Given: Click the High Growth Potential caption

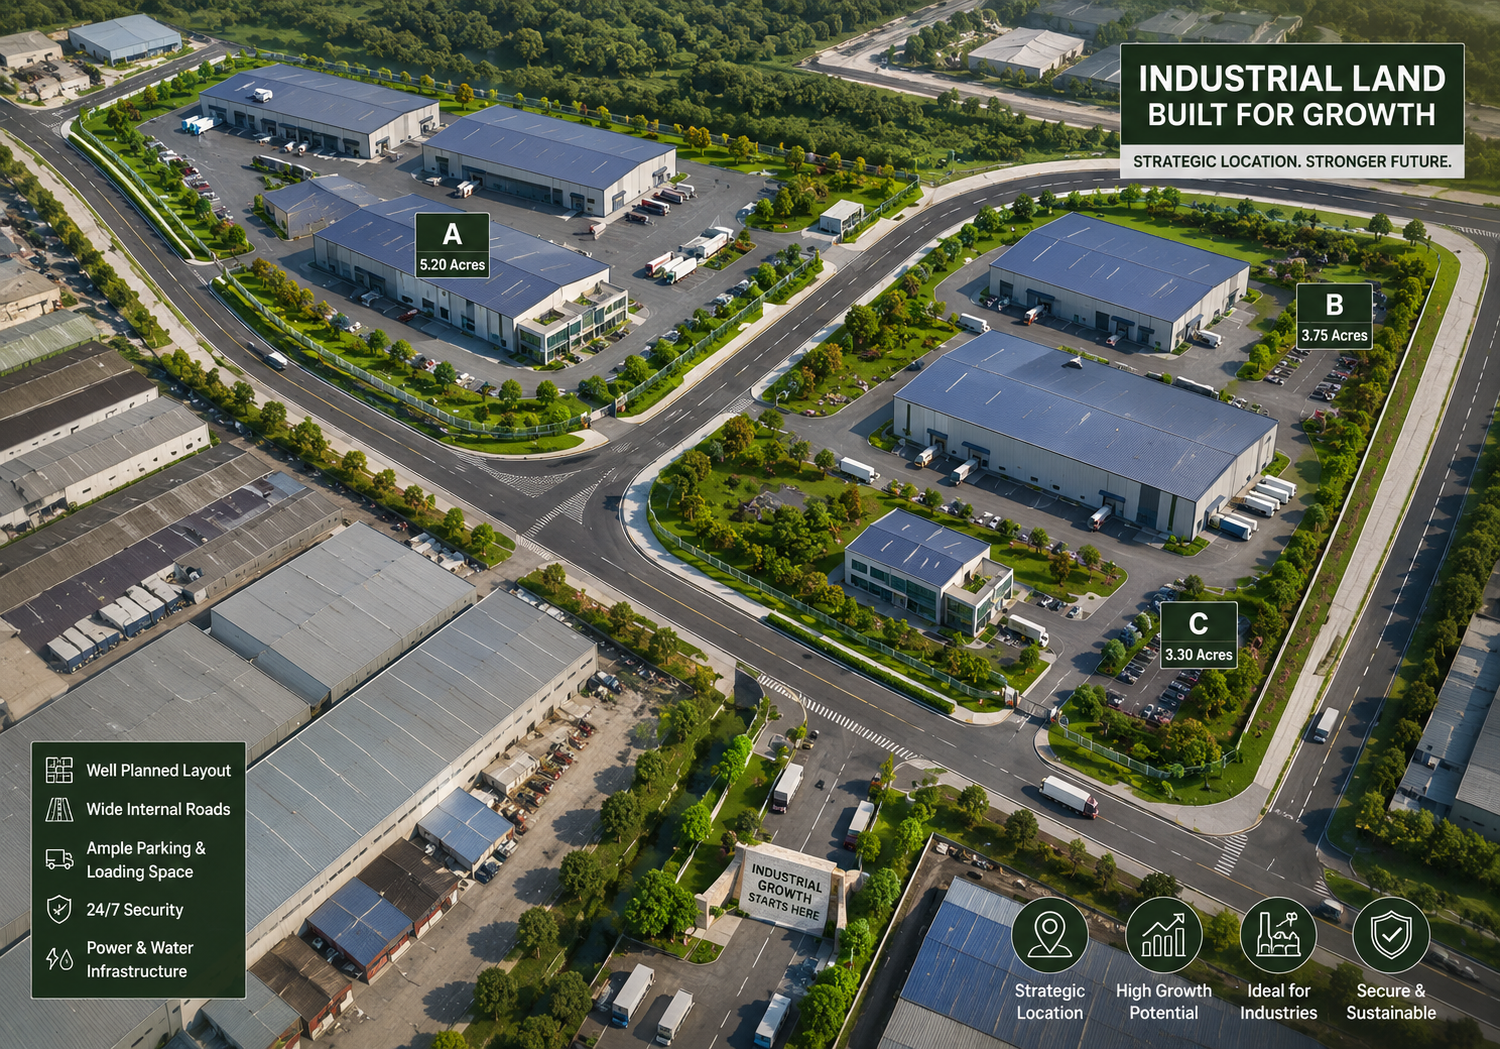Looking at the screenshot, I should coord(1163,1001).
